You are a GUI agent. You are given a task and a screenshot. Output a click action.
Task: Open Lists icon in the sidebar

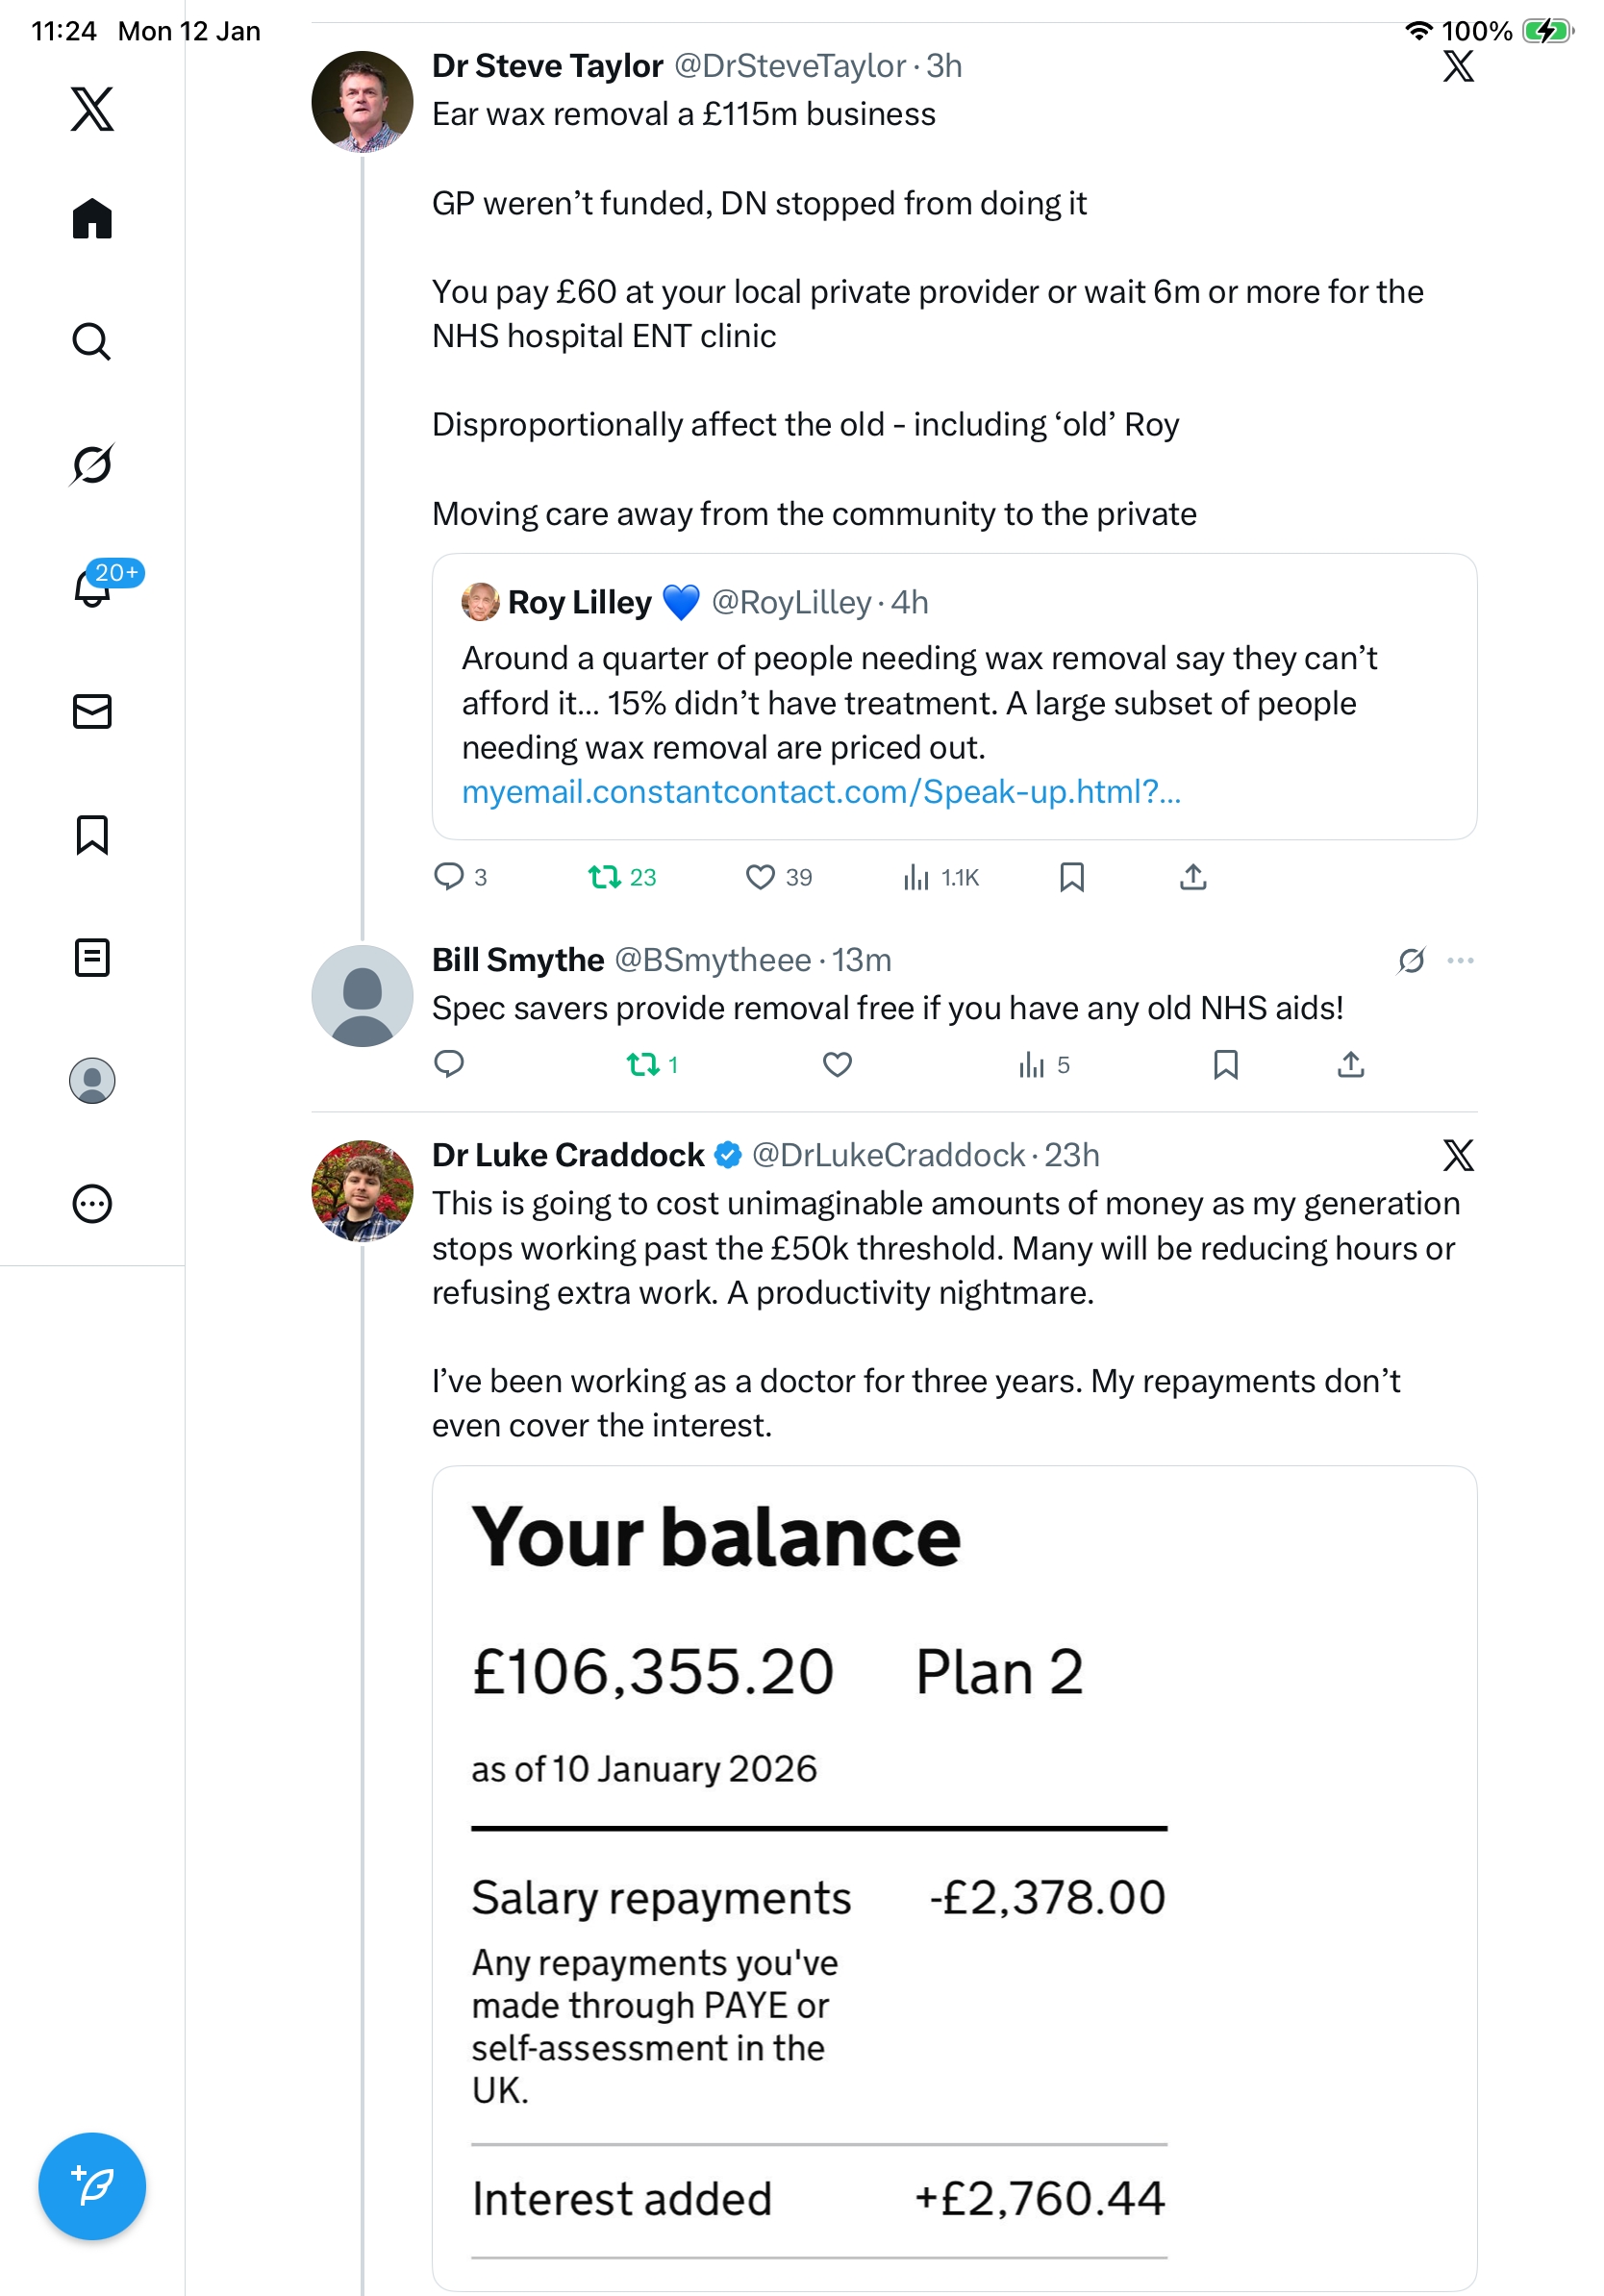(x=92, y=957)
